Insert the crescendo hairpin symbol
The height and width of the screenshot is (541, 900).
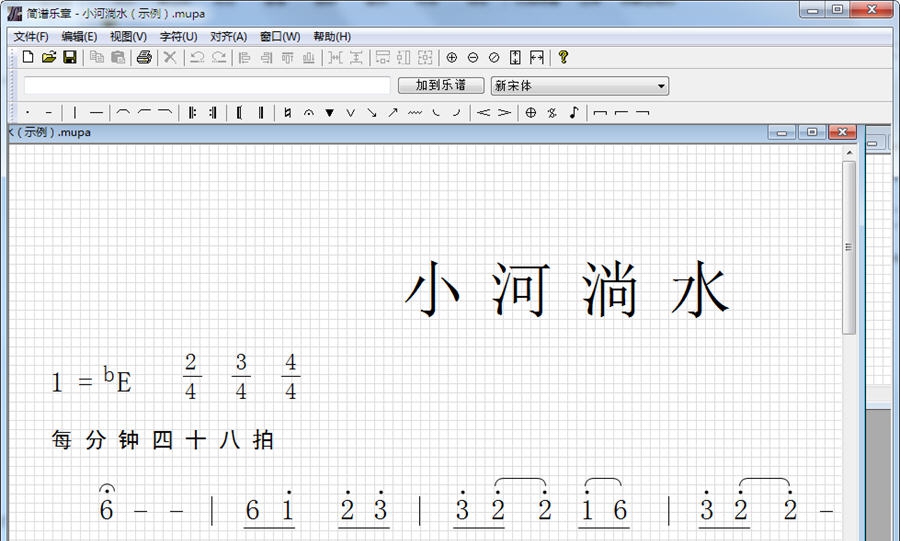[x=483, y=113]
